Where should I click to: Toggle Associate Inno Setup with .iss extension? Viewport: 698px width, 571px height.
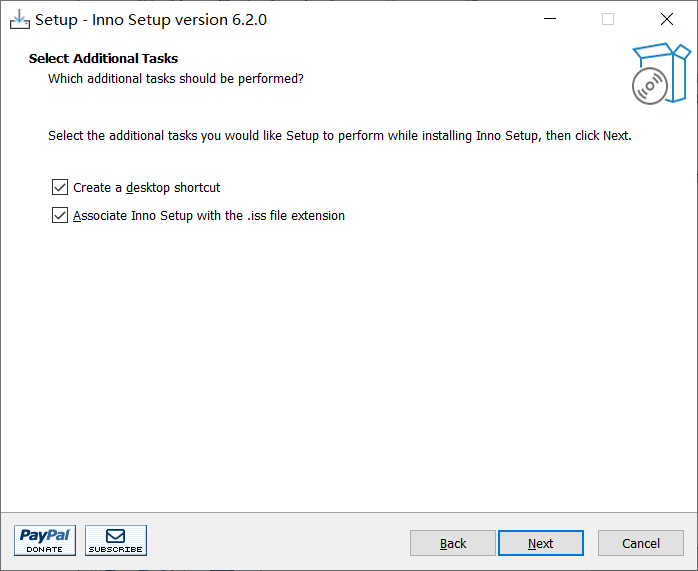click(x=60, y=215)
